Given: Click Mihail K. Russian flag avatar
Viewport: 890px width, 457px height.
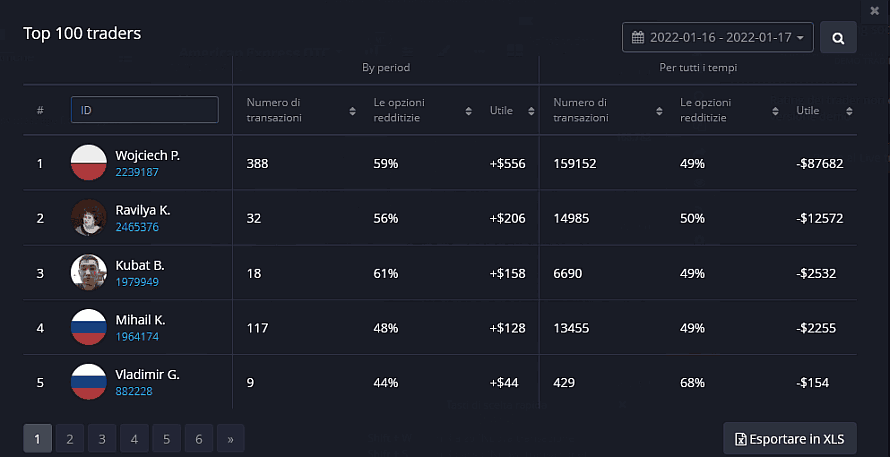Looking at the screenshot, I should [89, 327].
